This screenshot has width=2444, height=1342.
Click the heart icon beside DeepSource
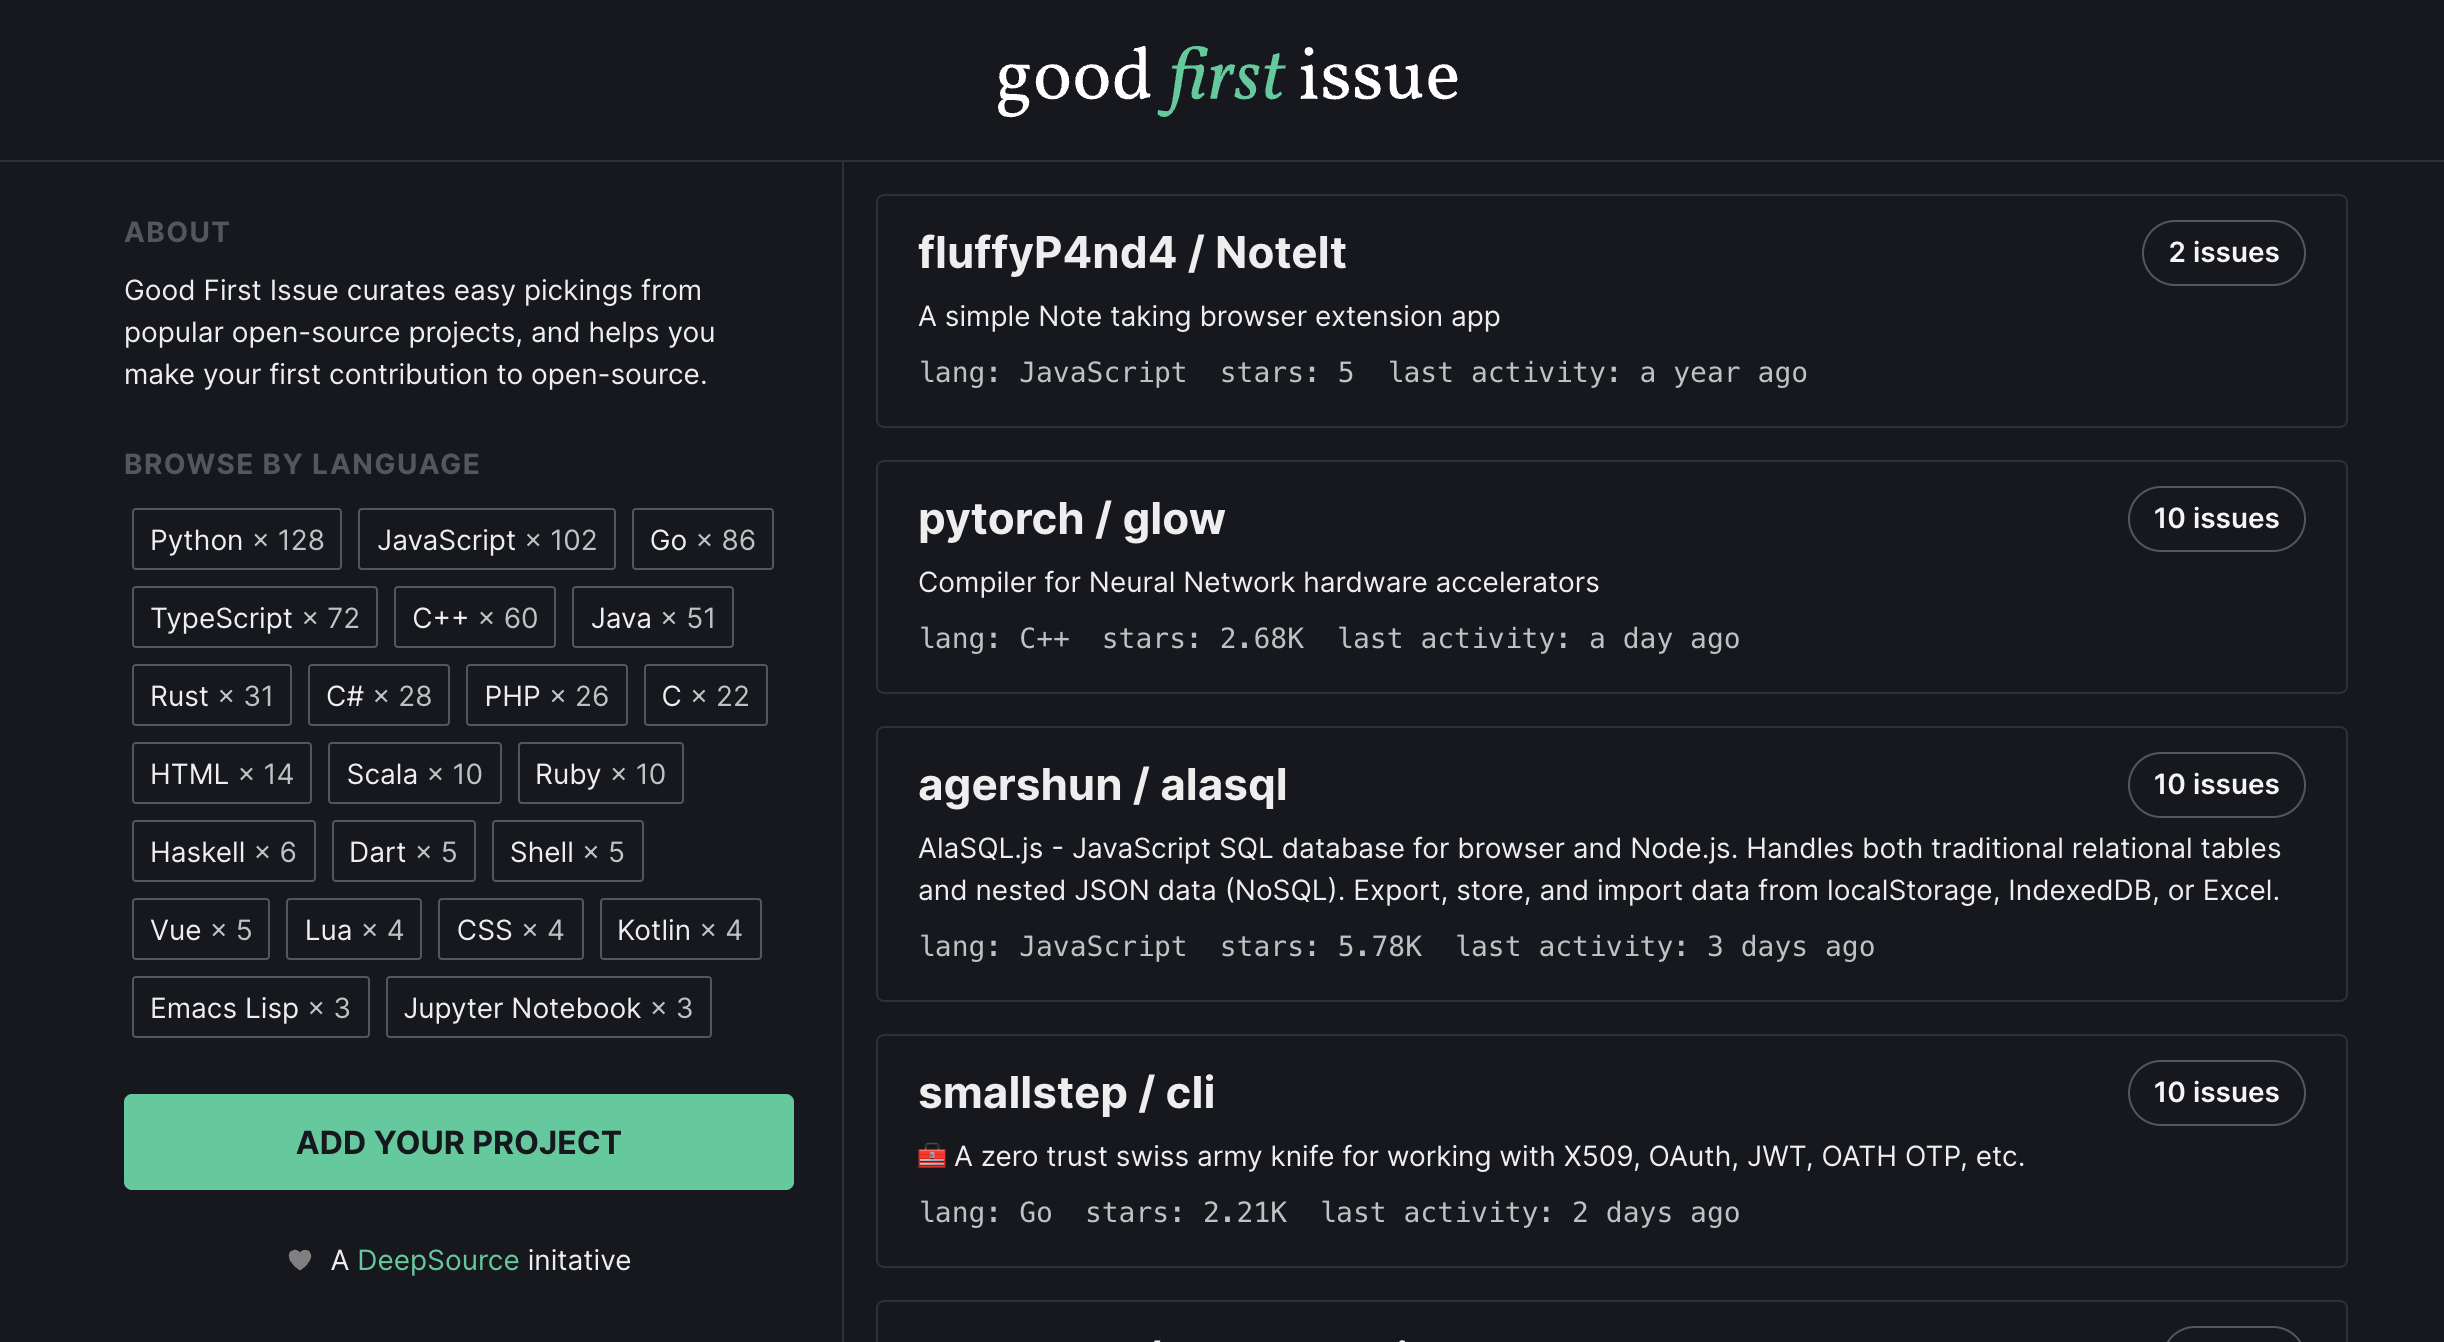299,1260
